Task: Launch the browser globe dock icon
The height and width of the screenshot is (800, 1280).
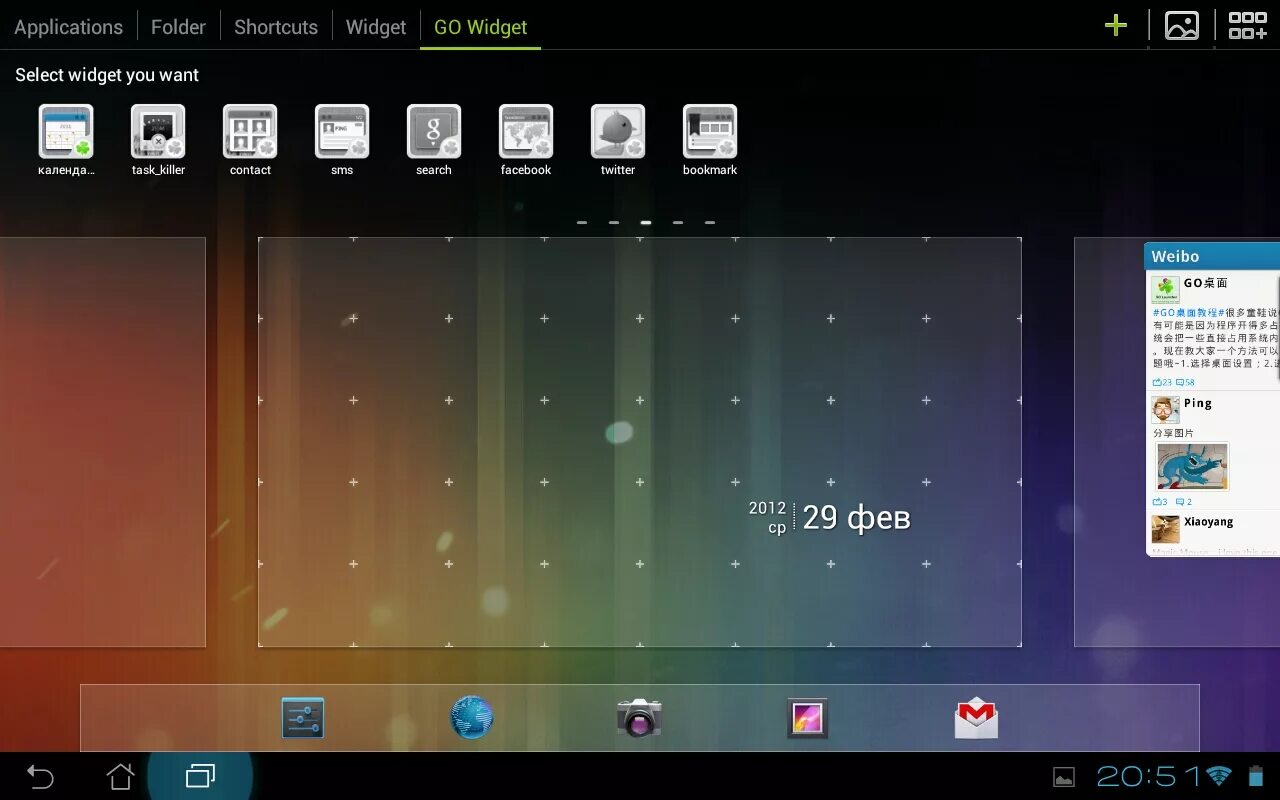Action: click(x=472, y=718)
